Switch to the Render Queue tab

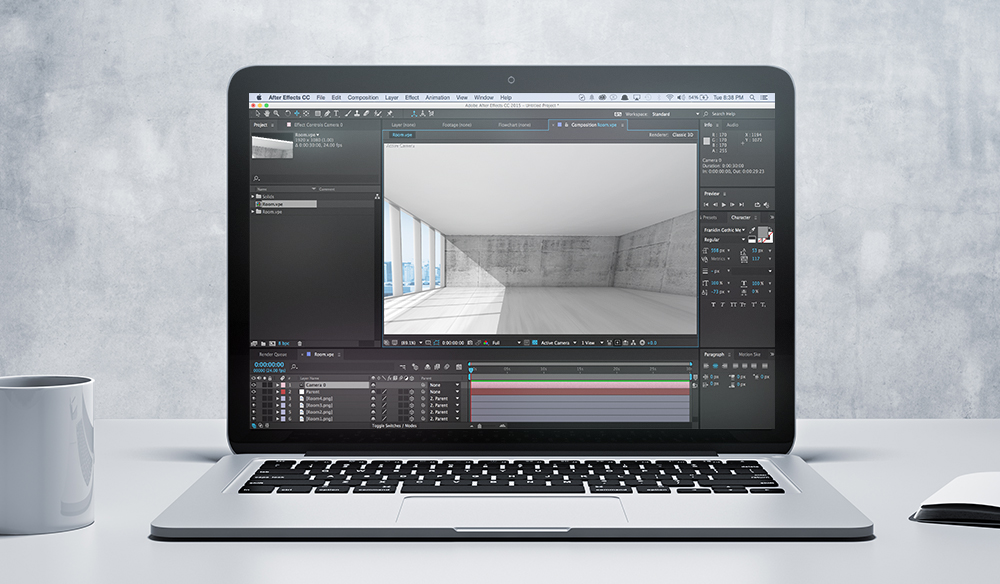[271, 354]
